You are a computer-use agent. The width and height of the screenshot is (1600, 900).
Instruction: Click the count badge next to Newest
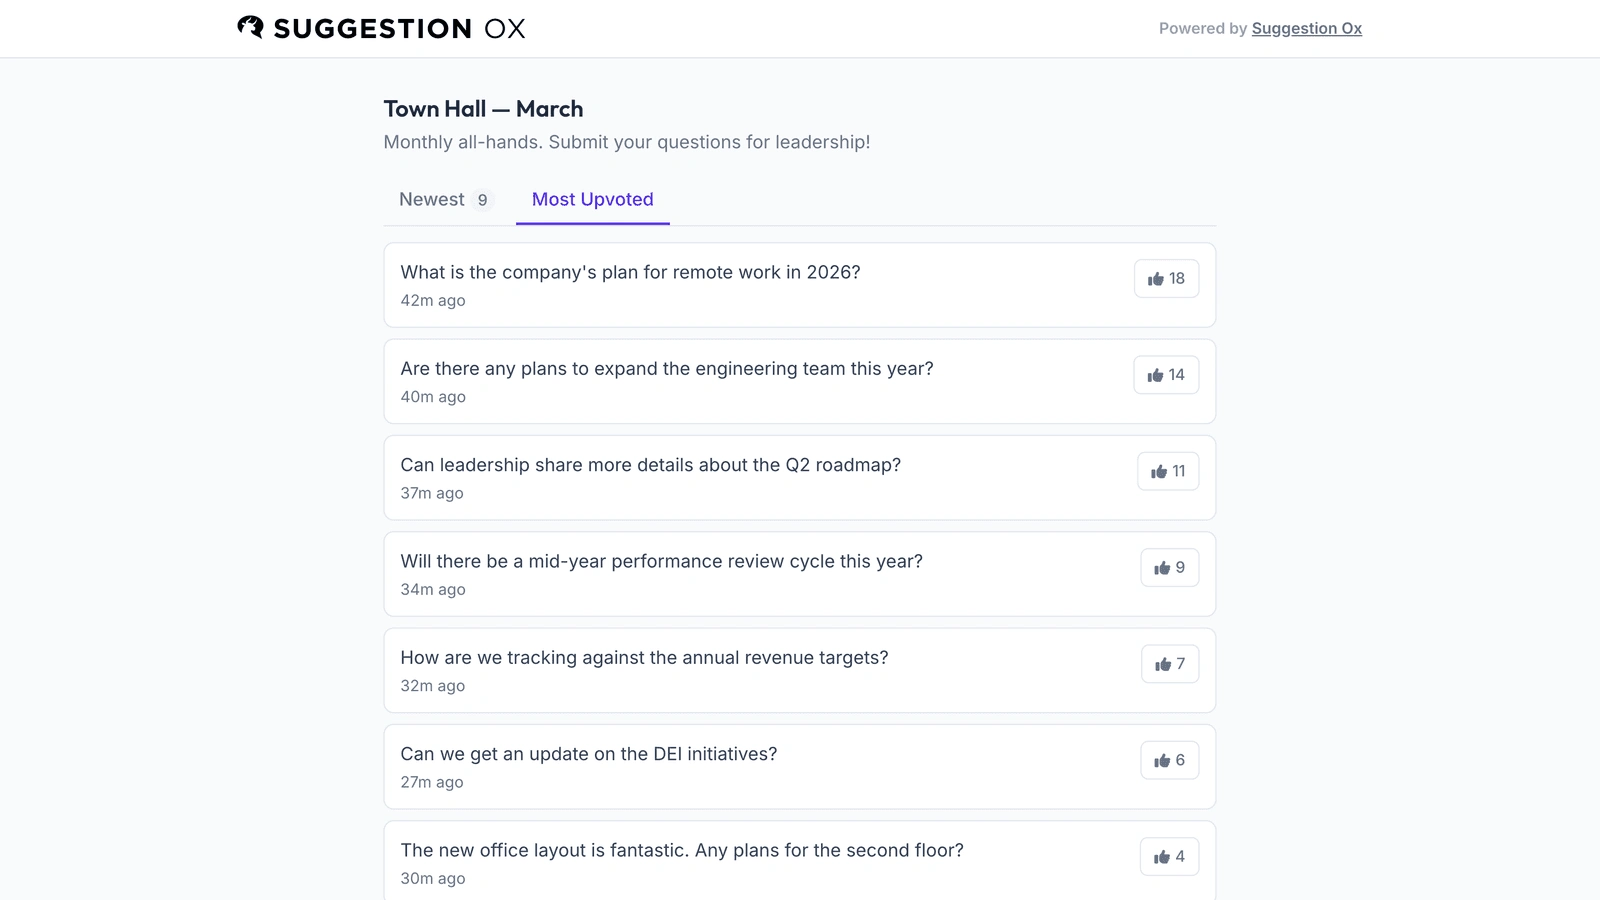(x=482, y=200)
